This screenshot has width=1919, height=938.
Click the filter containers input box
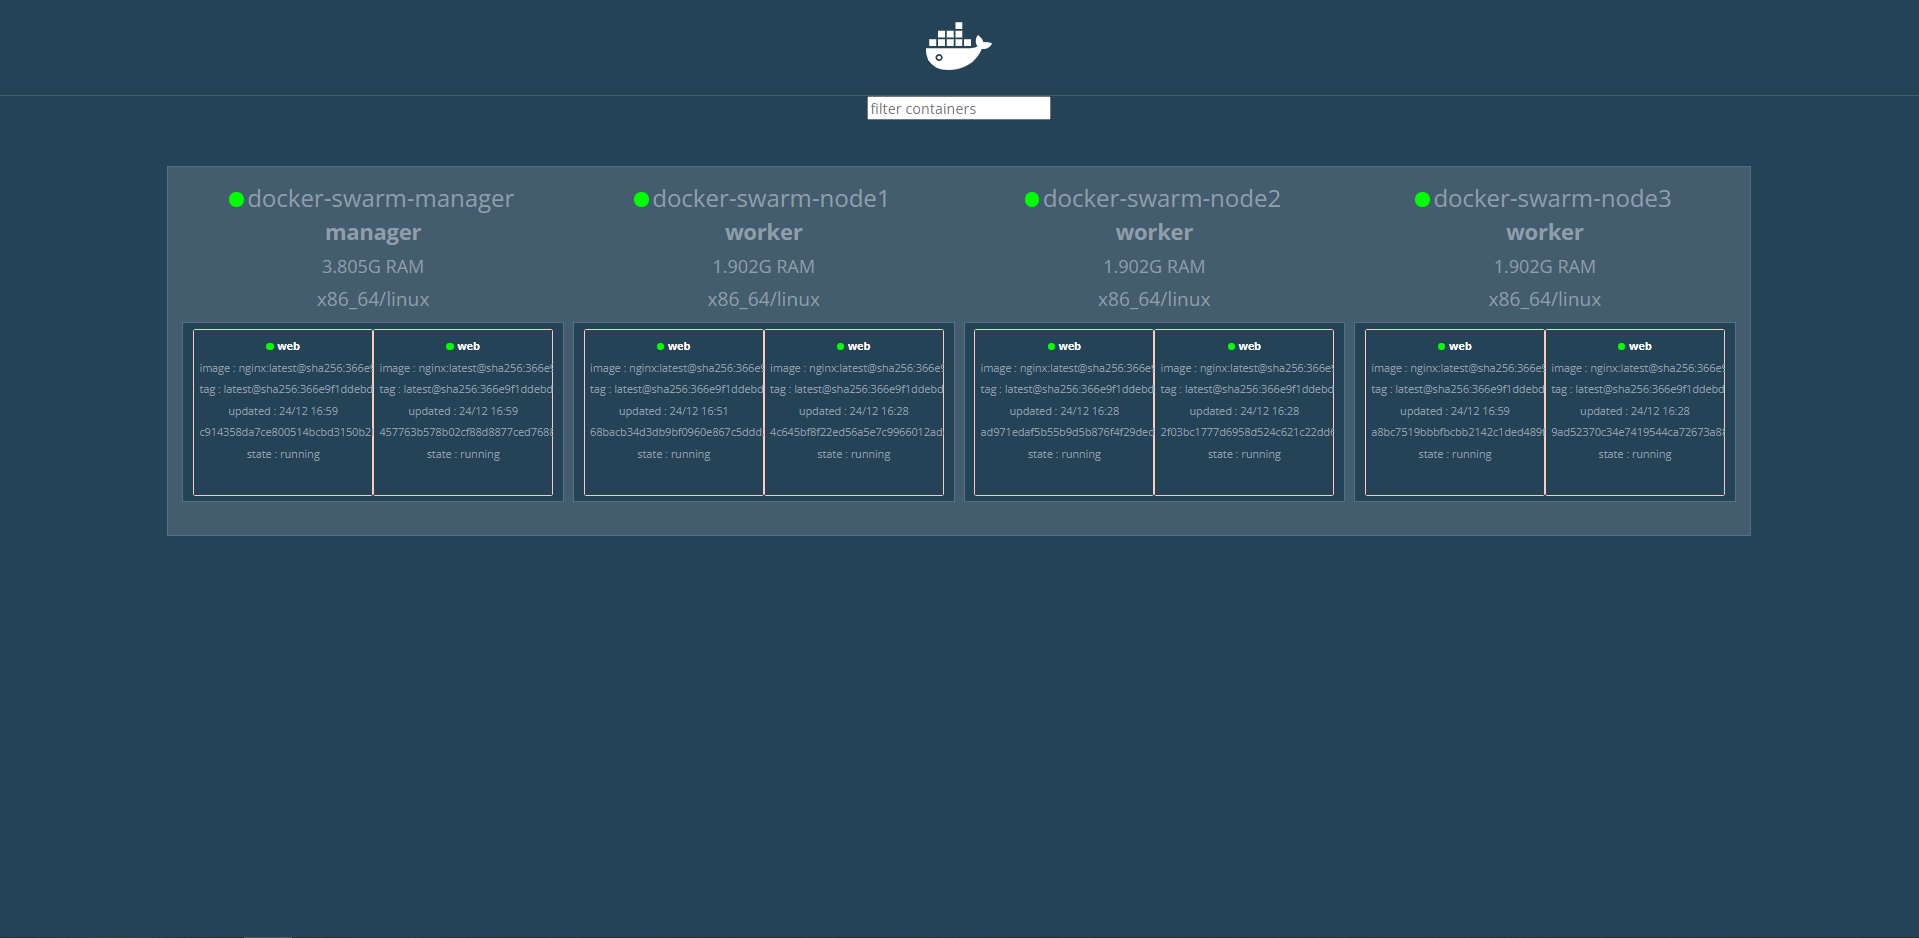coord(957,108)
